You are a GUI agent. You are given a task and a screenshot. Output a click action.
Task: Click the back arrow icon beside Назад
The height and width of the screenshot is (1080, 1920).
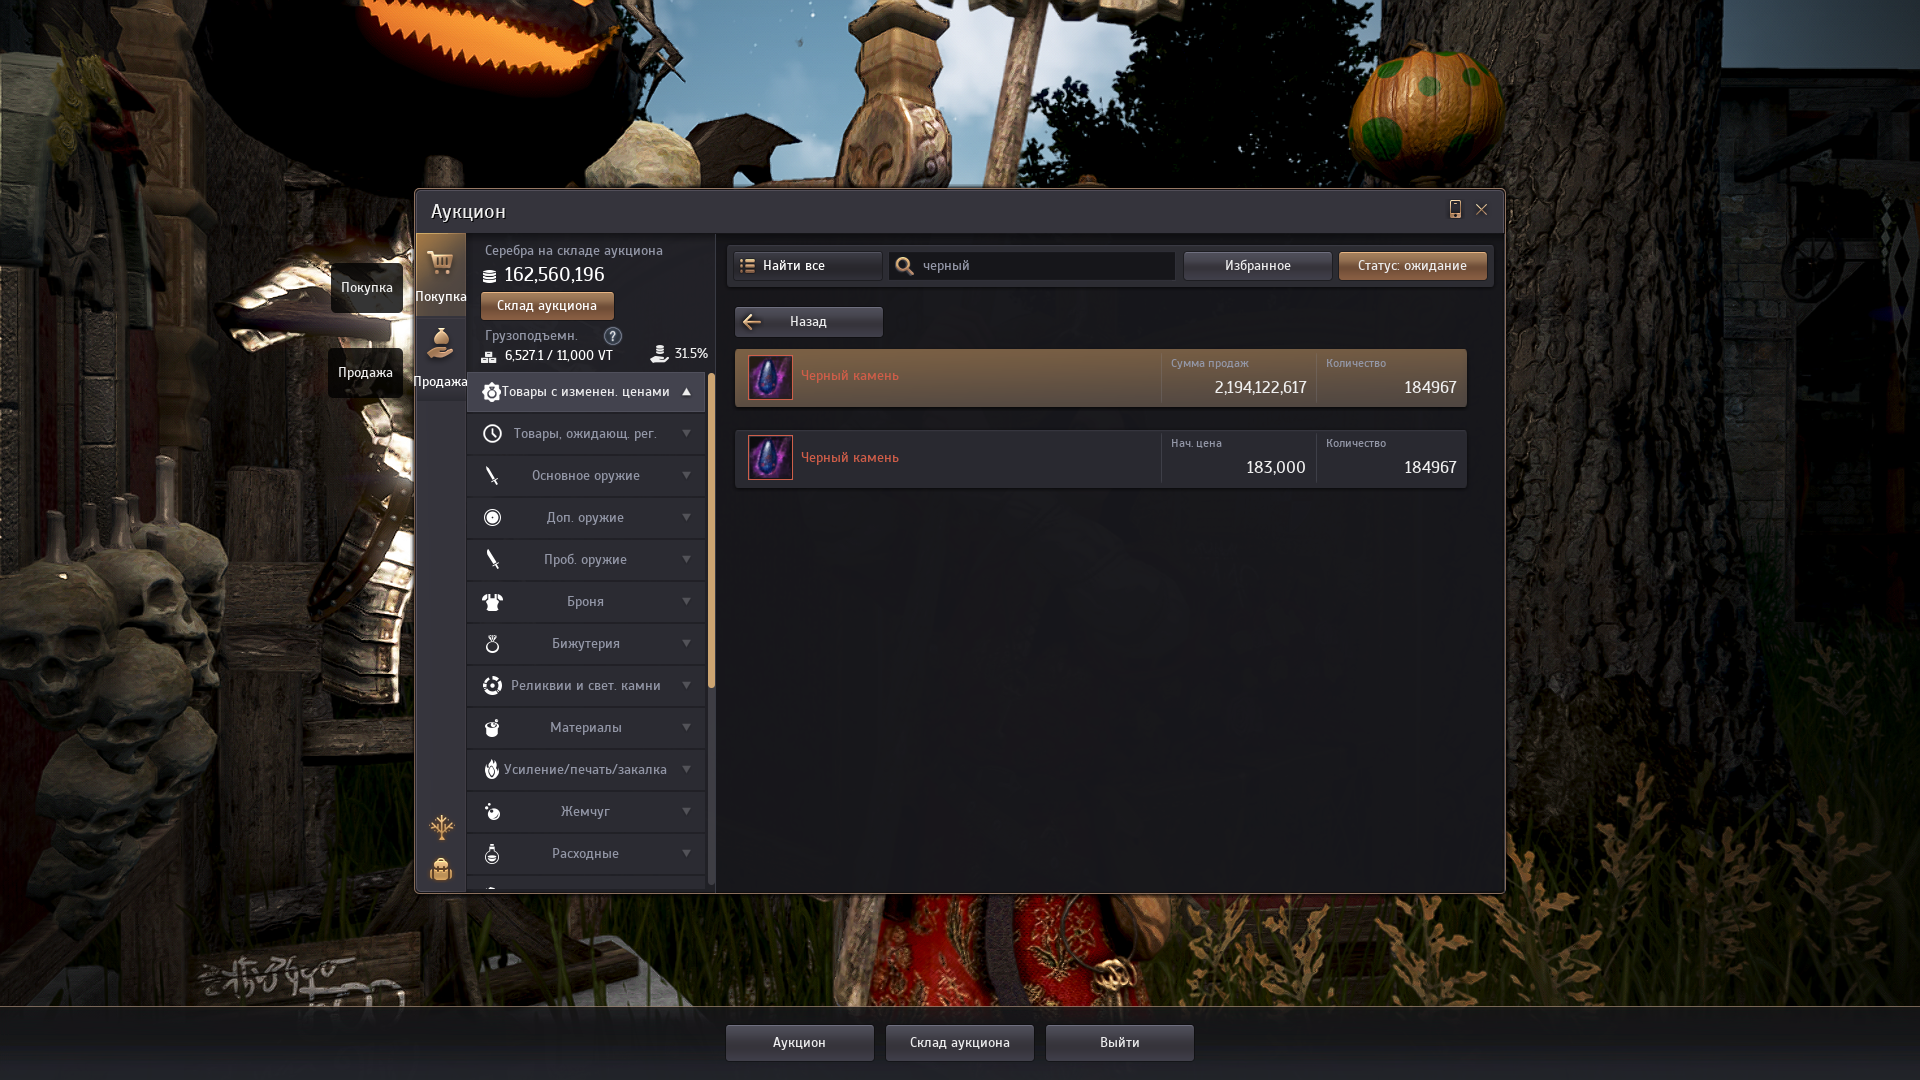click(x=752, y=322)
